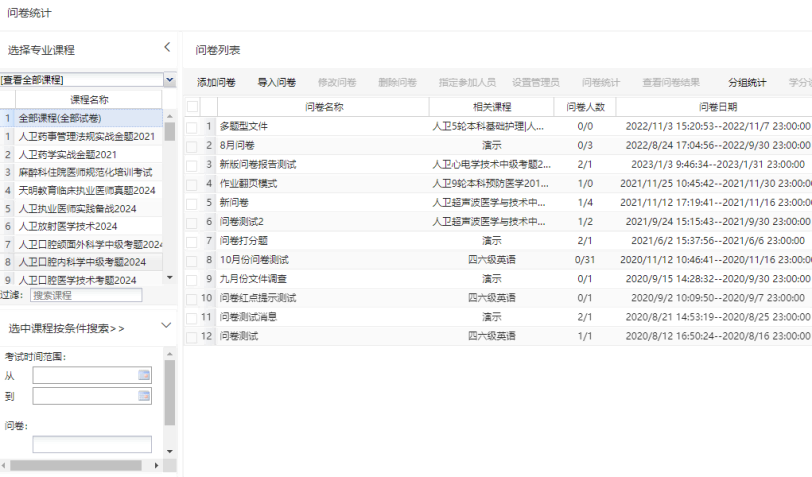The height and width of the screenshot is (477, 812).
Task: Click the left arrow on the horizontal scrollbar
Action: [x=6, y=465]
